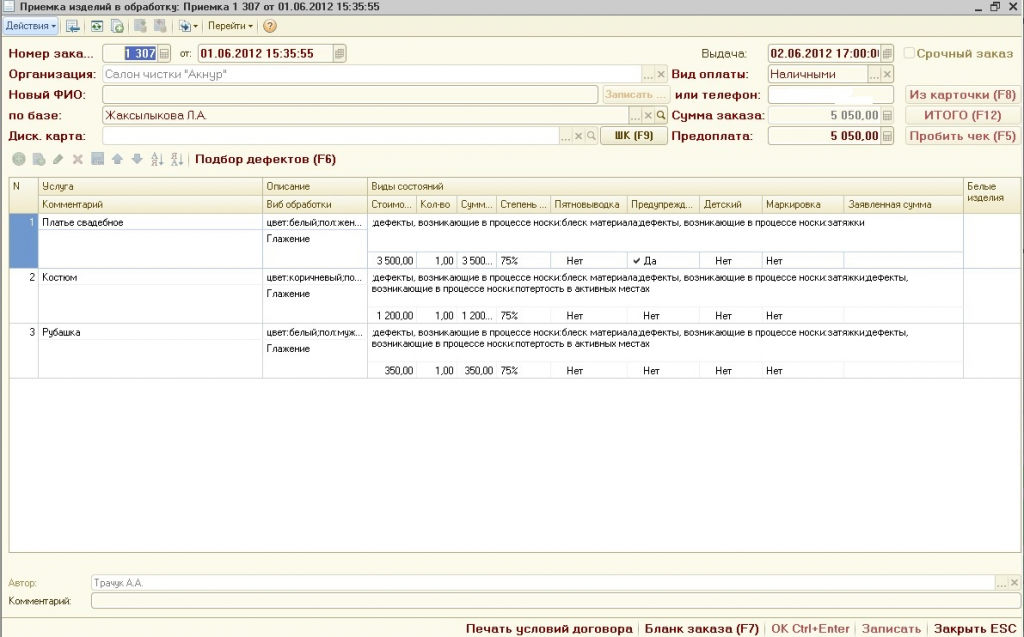The image size is (1024, 637).
Task: Move row up with the up arrow icon
Action: pos(118,159)
